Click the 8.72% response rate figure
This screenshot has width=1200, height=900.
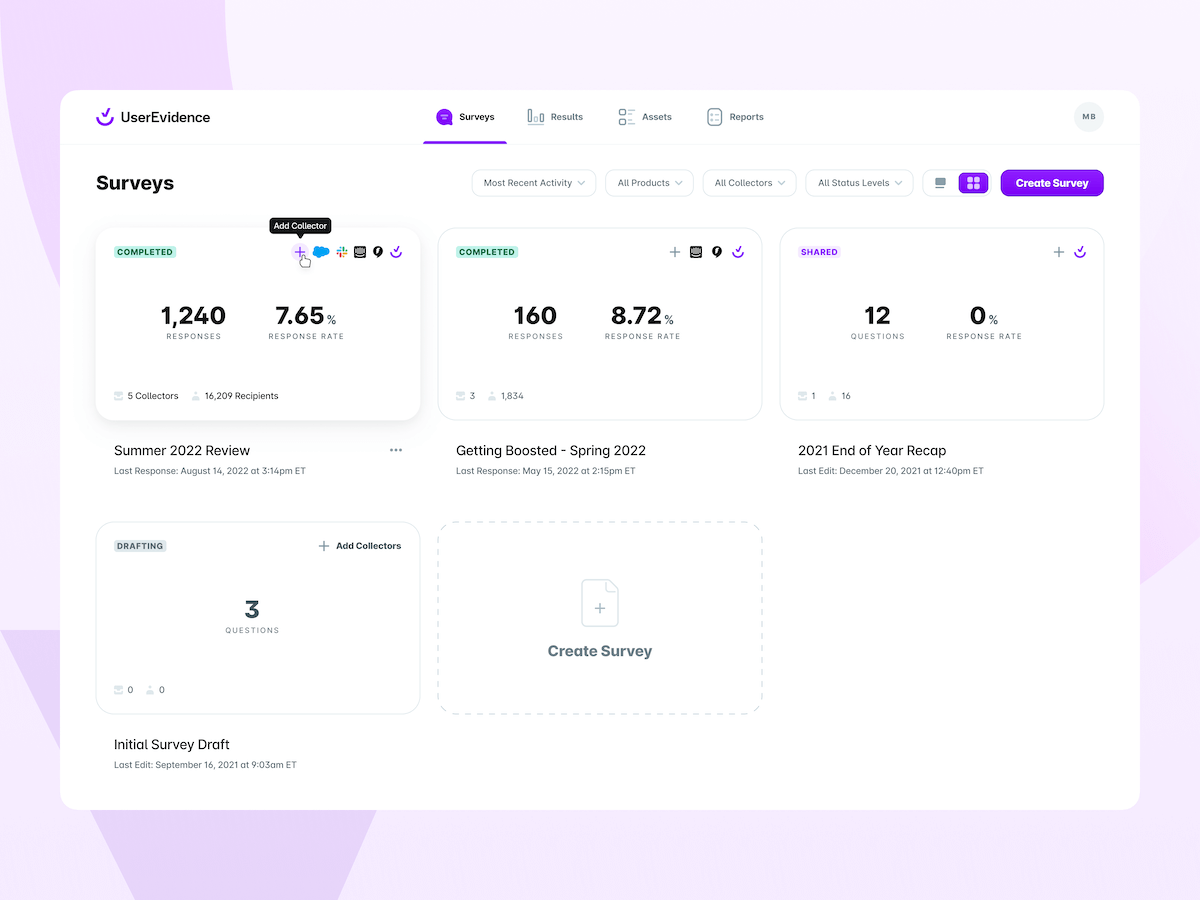coord(642,316)
